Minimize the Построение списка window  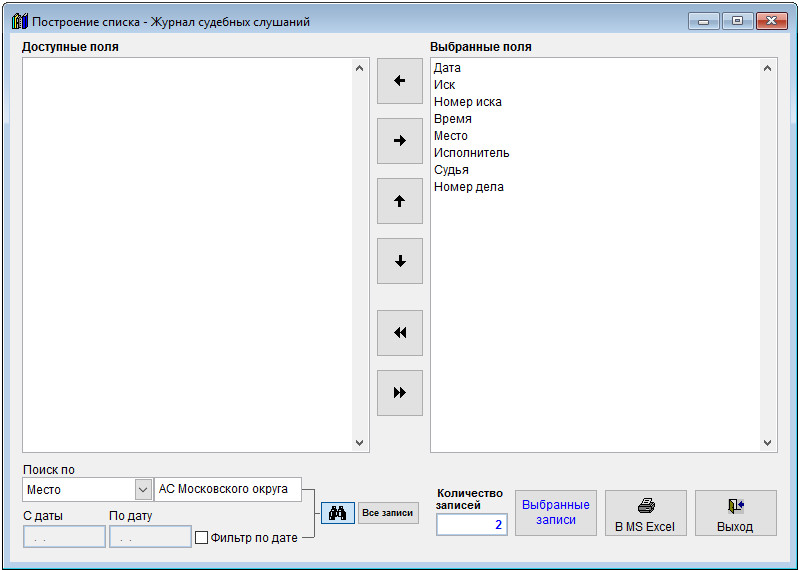(x=704, y=21)
